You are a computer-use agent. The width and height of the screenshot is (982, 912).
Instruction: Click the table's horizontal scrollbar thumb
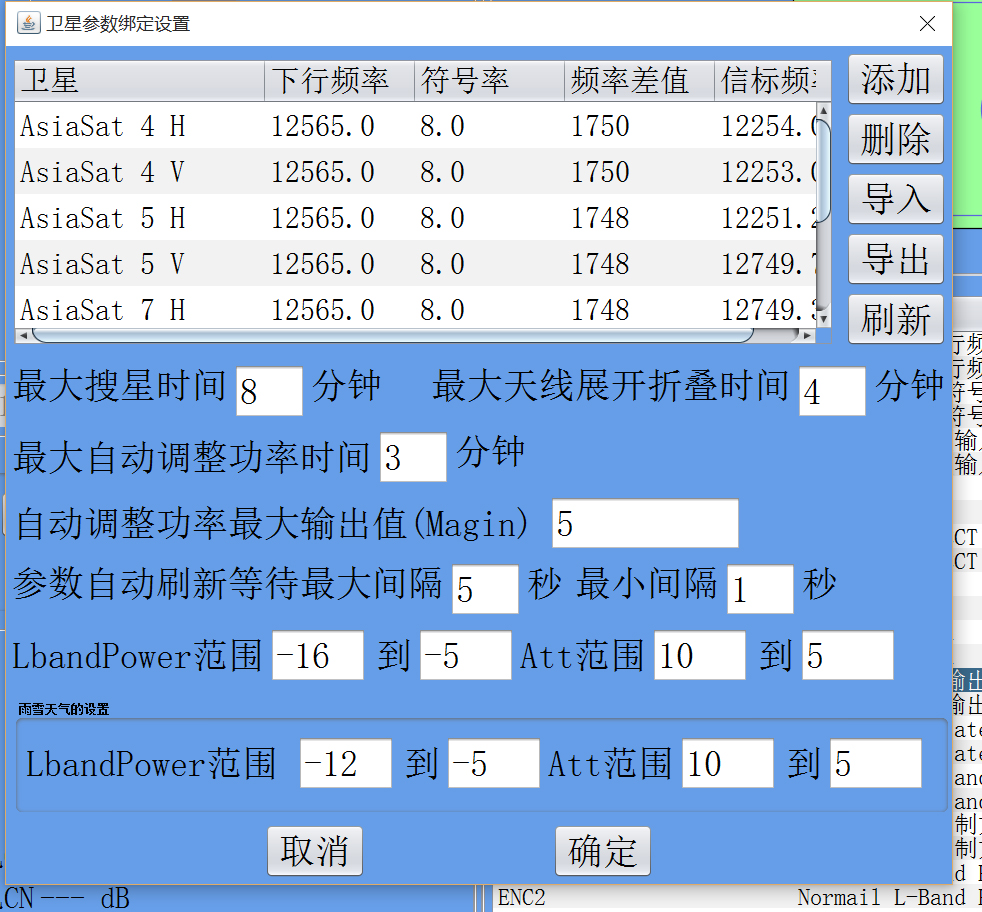tap(392, 336)
